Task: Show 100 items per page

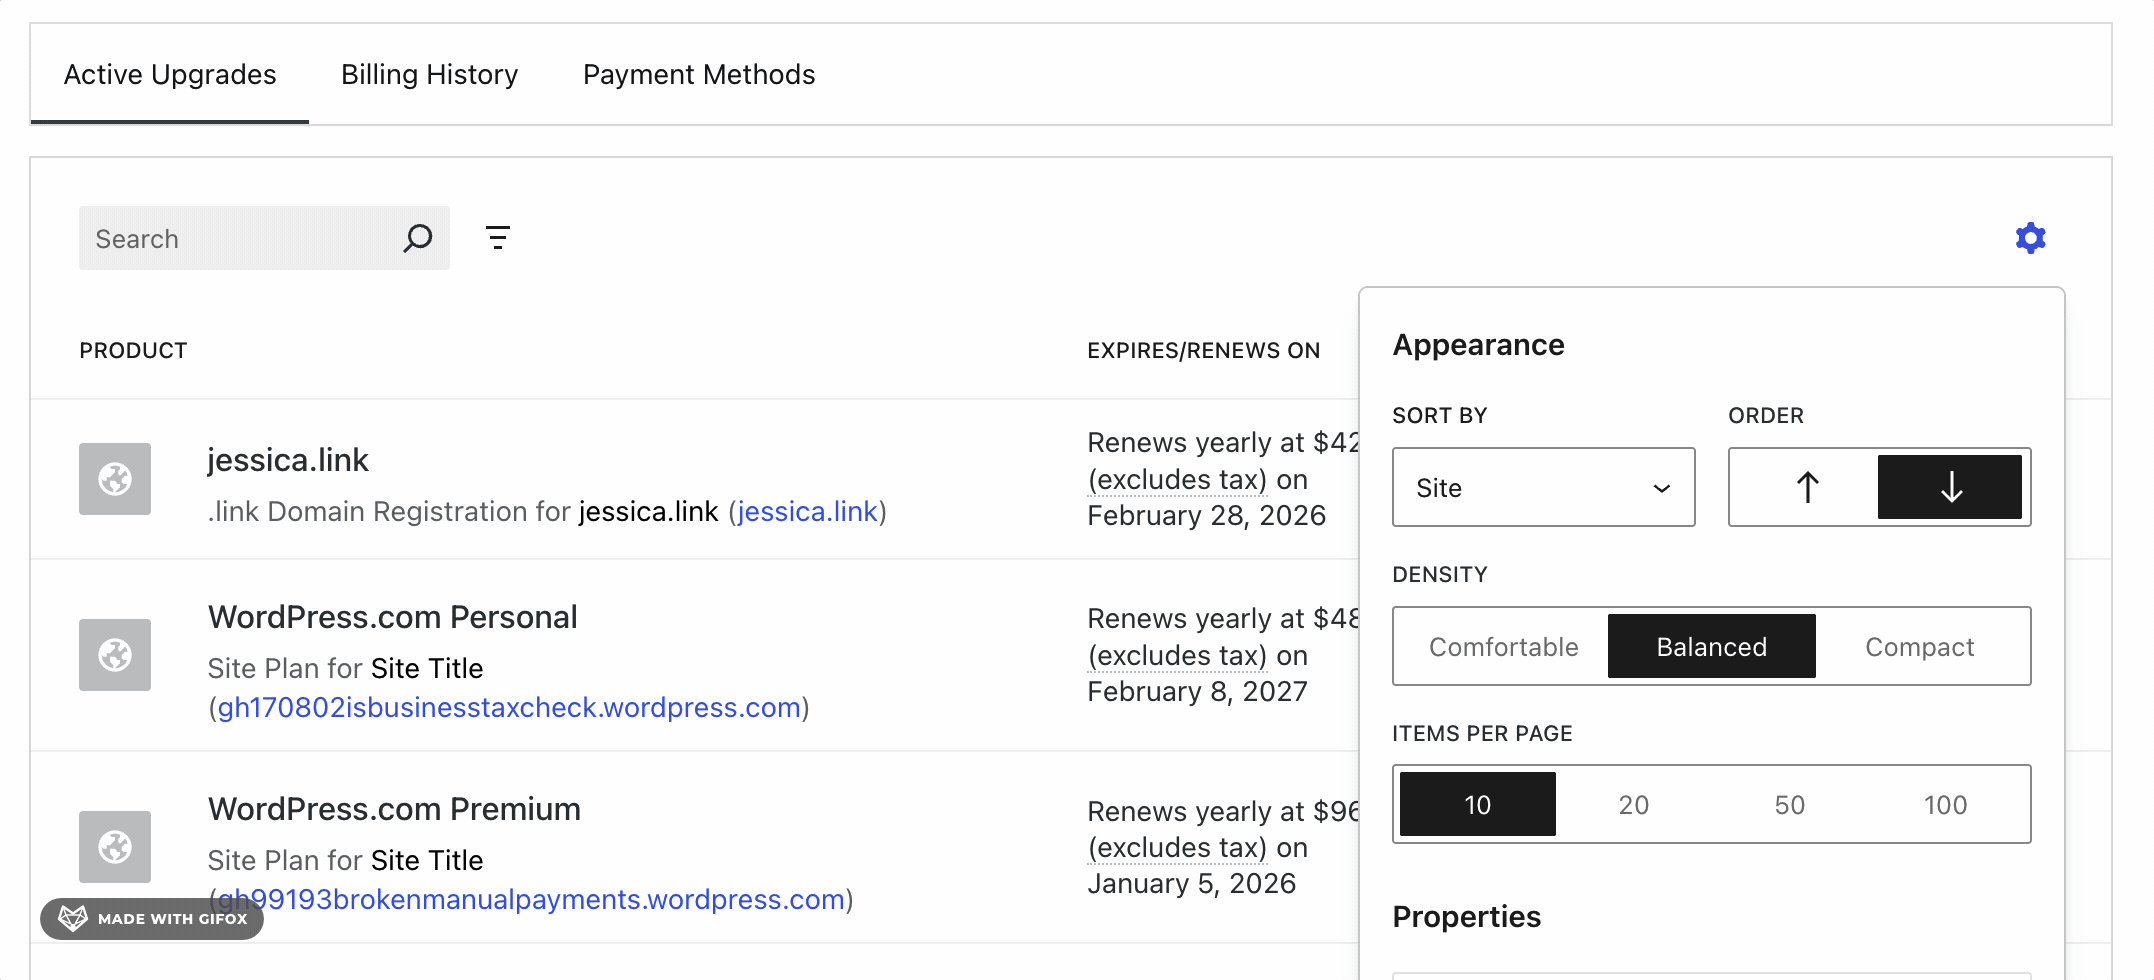Action: pos(1945,805)
